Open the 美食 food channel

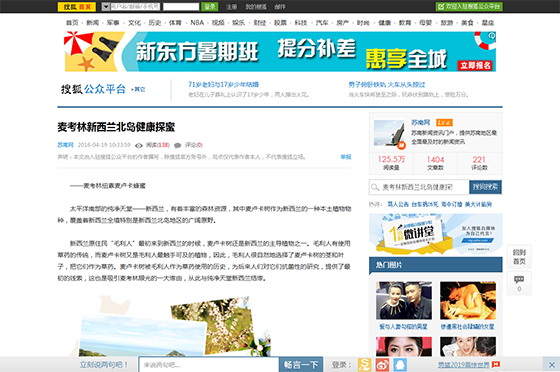(467, 22)
